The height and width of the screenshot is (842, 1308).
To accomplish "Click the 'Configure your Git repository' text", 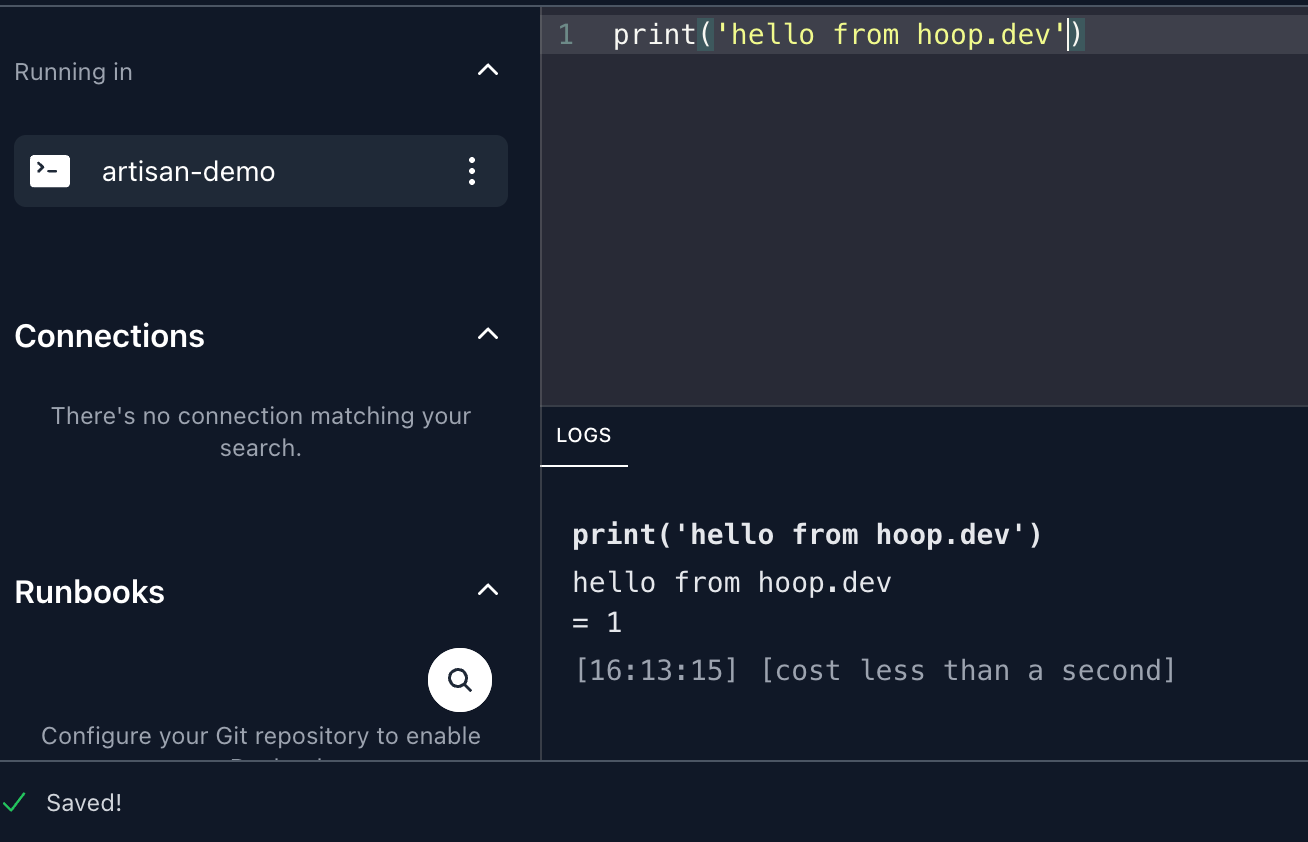I will [260, 736].
